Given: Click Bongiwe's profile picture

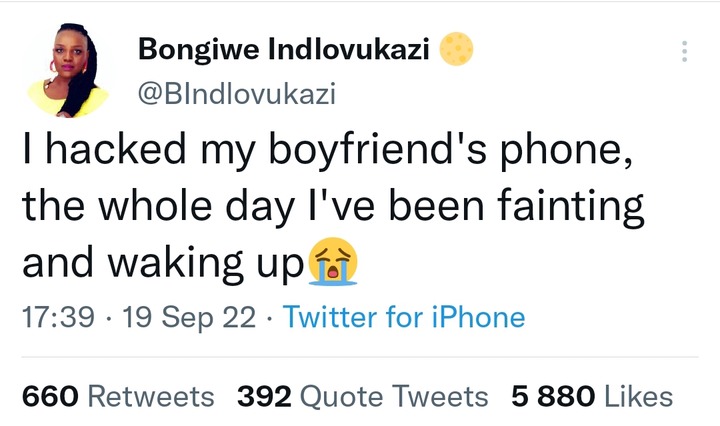Looking at the screenshot, I should click(x=68, y=72).
